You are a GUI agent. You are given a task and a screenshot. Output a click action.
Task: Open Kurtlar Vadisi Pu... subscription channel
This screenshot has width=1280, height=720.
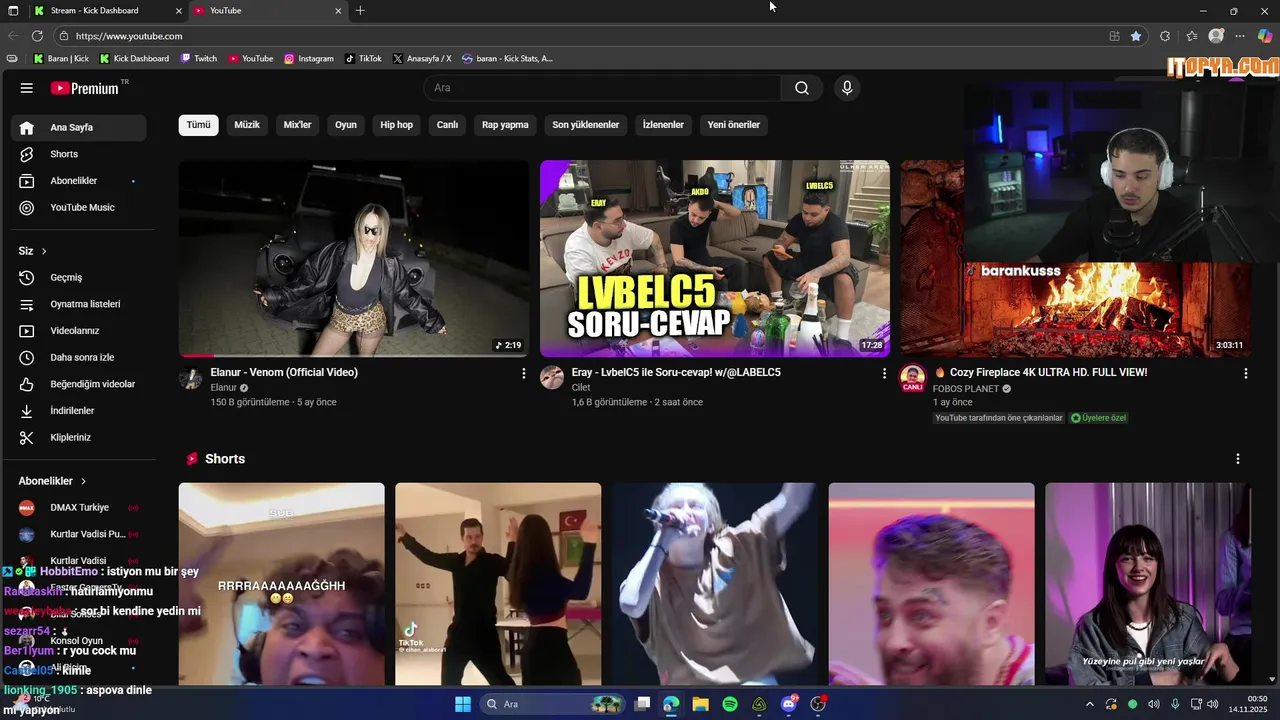79,534
